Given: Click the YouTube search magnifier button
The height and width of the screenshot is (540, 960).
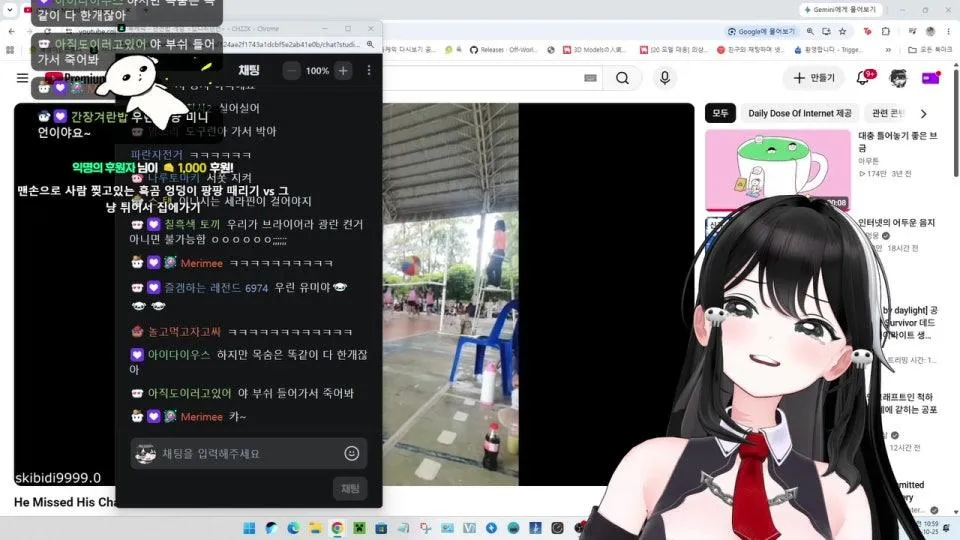Looking at the screenshot, I should coord(622,78).
